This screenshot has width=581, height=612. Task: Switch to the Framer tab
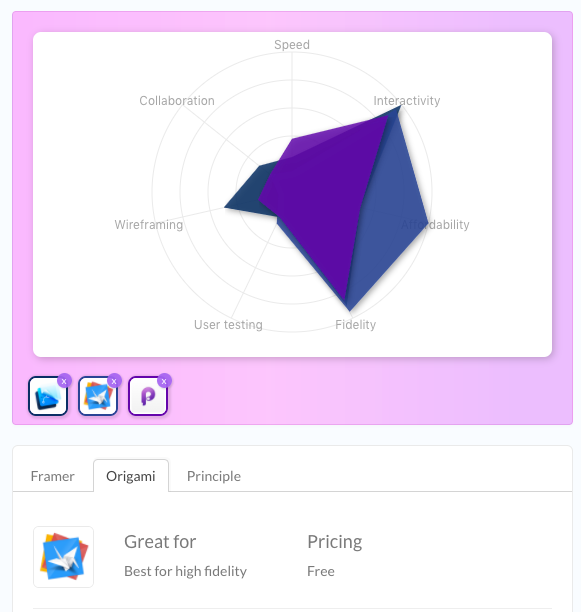(53, 476)
